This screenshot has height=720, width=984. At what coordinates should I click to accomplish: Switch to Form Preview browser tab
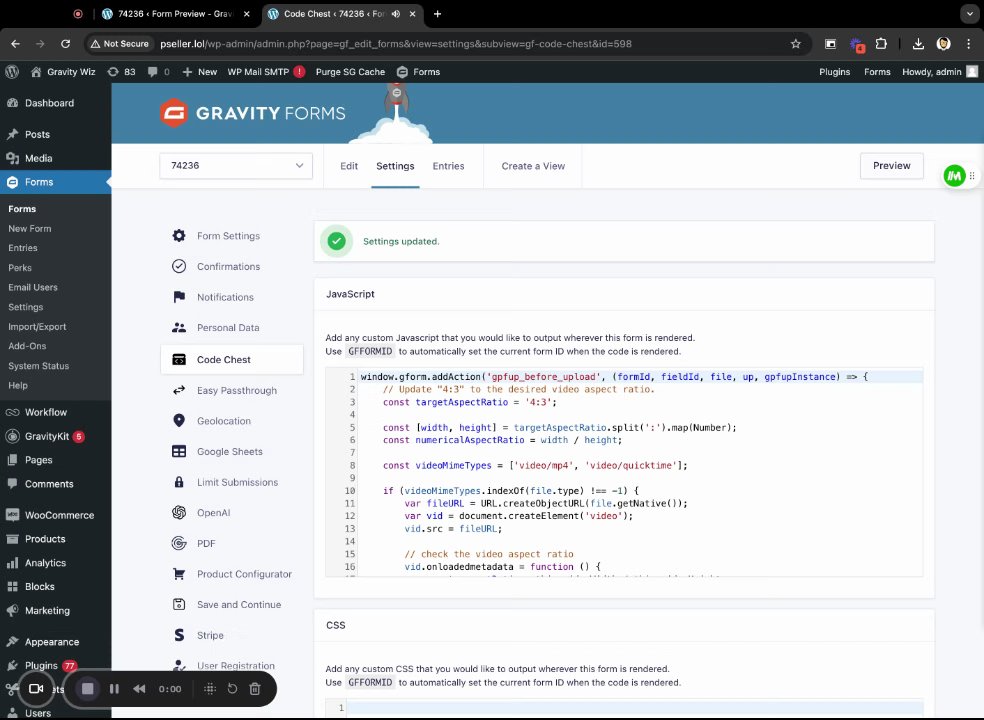176,14
